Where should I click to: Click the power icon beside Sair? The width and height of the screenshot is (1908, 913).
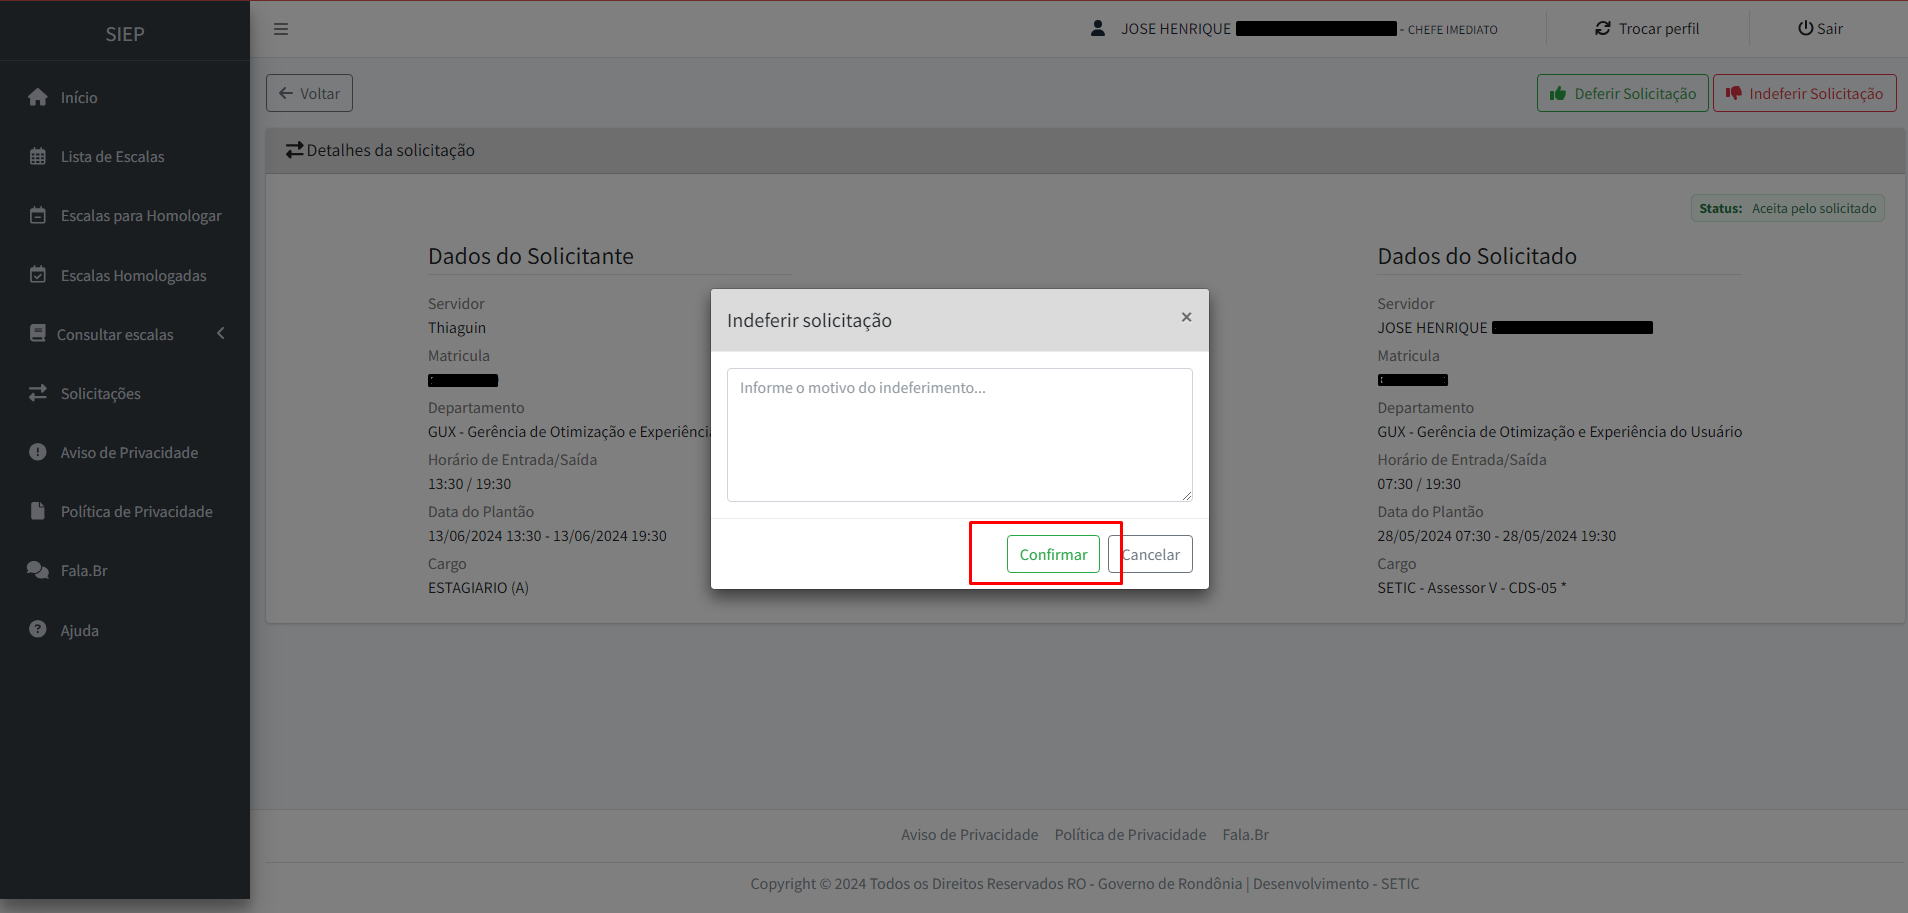[1805, 28]
